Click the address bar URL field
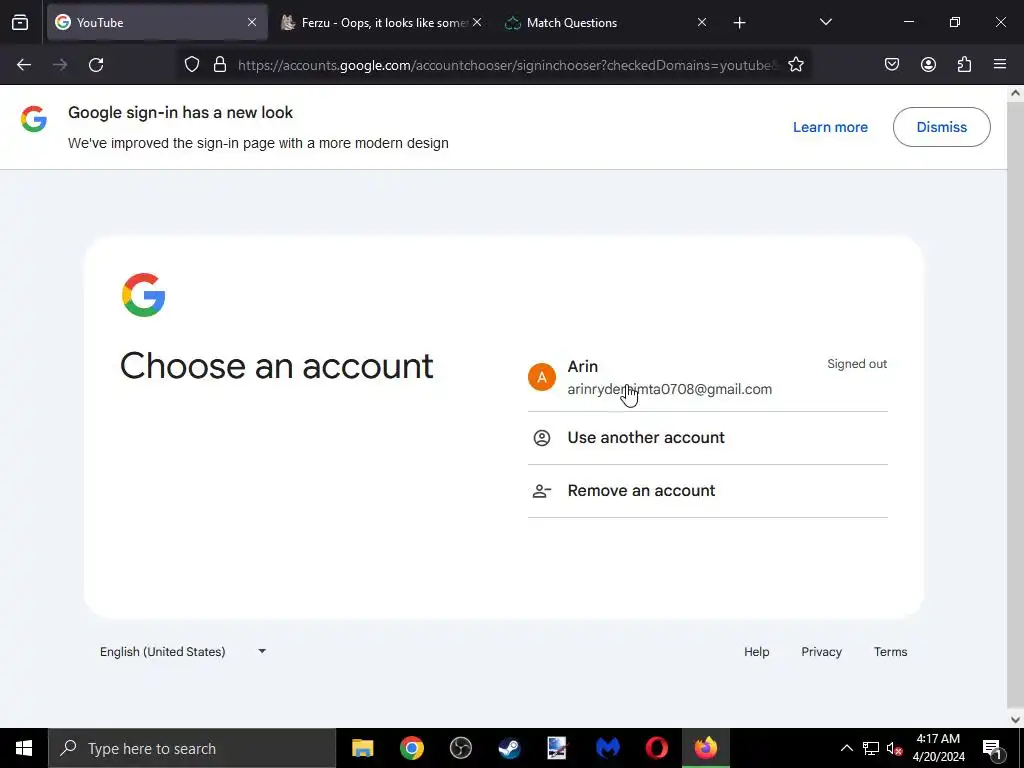The image size is (1024, 768). 507,65
